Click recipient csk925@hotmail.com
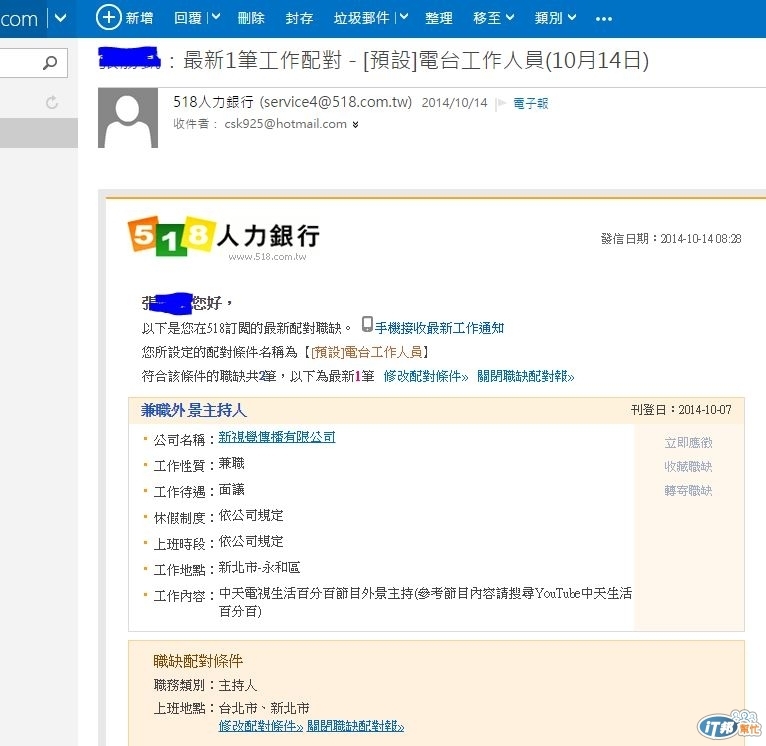766x746 pixels. click(x=285, y=124)
